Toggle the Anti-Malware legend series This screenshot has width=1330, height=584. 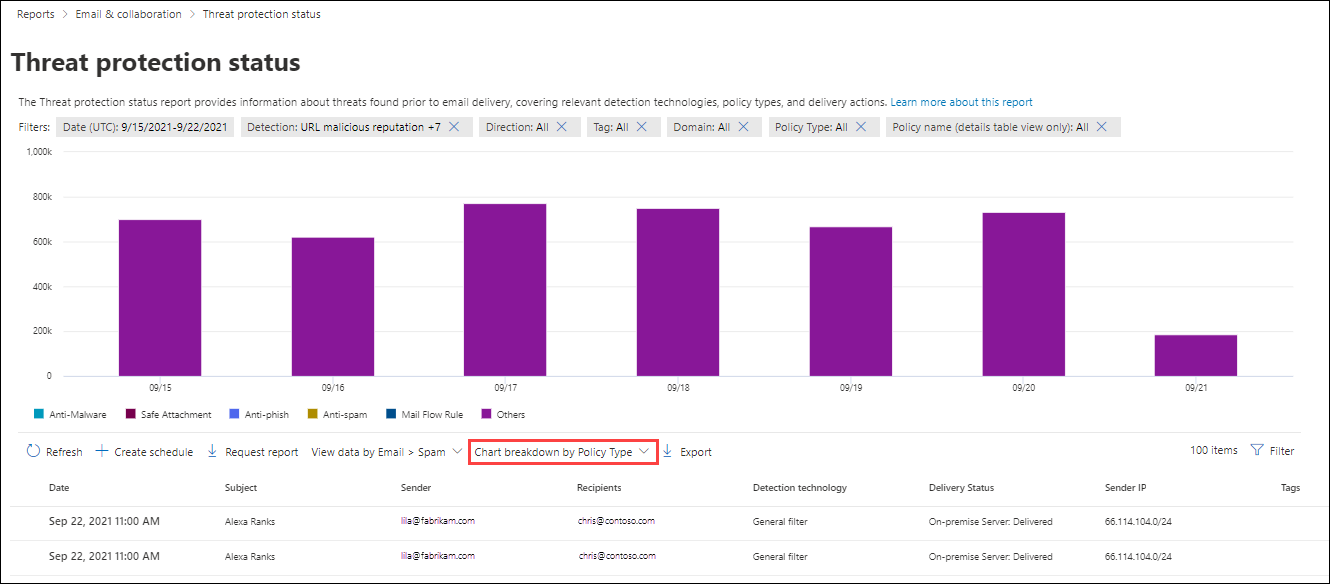(x=69, y=414)
